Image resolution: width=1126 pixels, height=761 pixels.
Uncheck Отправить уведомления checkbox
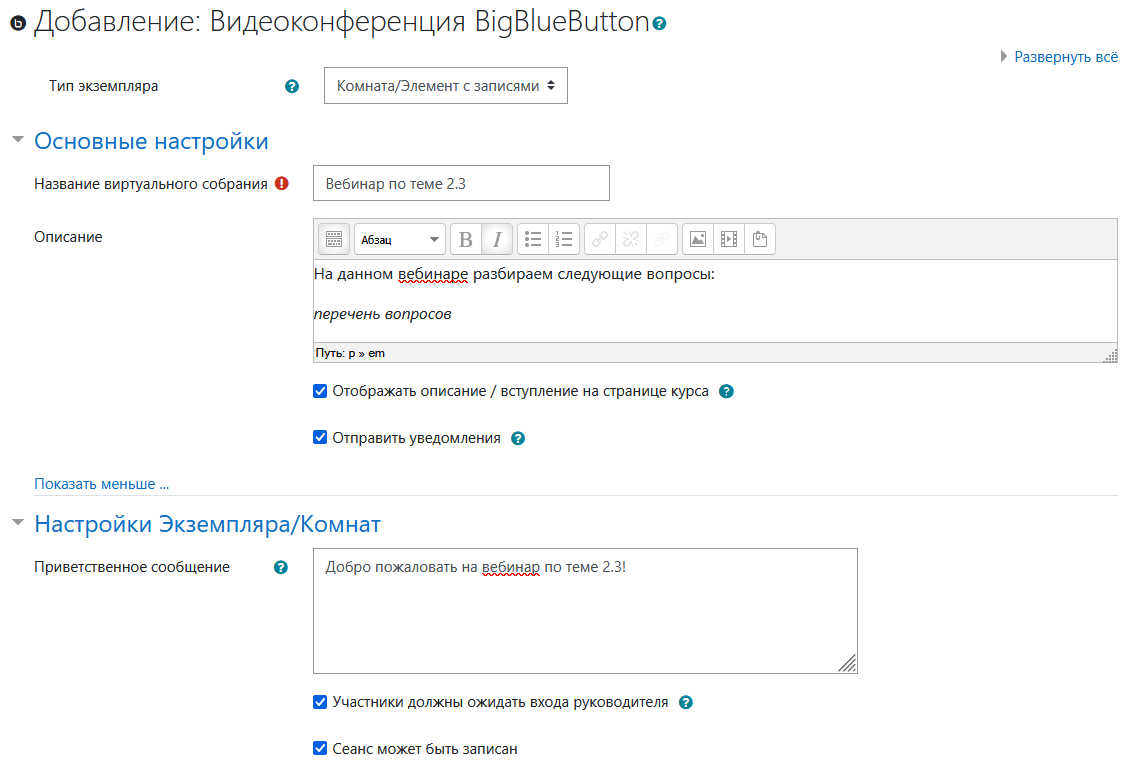(x=320, y=438)
